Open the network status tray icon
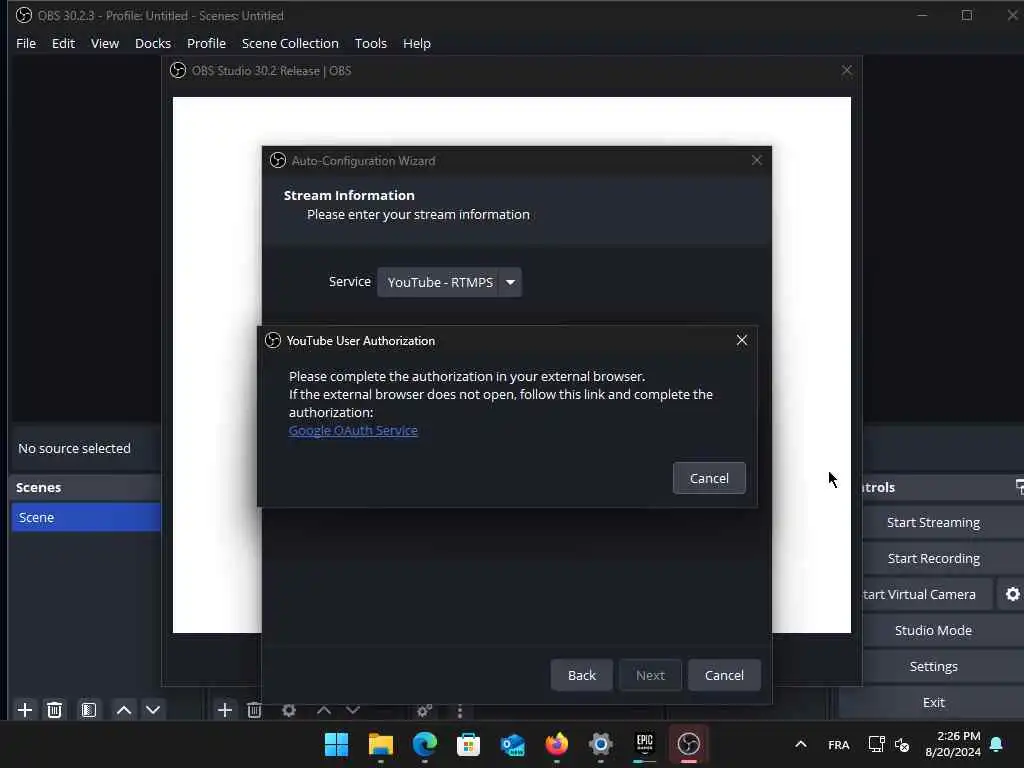 point(876,744)
